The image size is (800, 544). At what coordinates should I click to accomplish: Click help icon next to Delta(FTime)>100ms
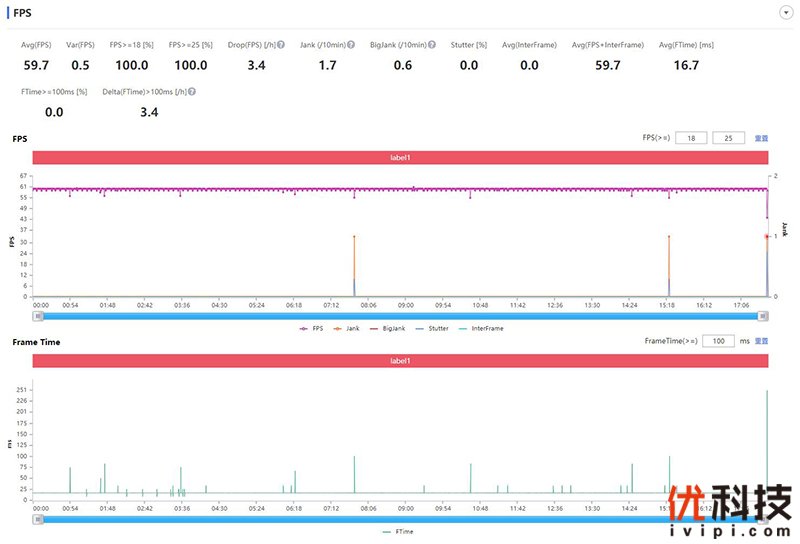point(191,91)
